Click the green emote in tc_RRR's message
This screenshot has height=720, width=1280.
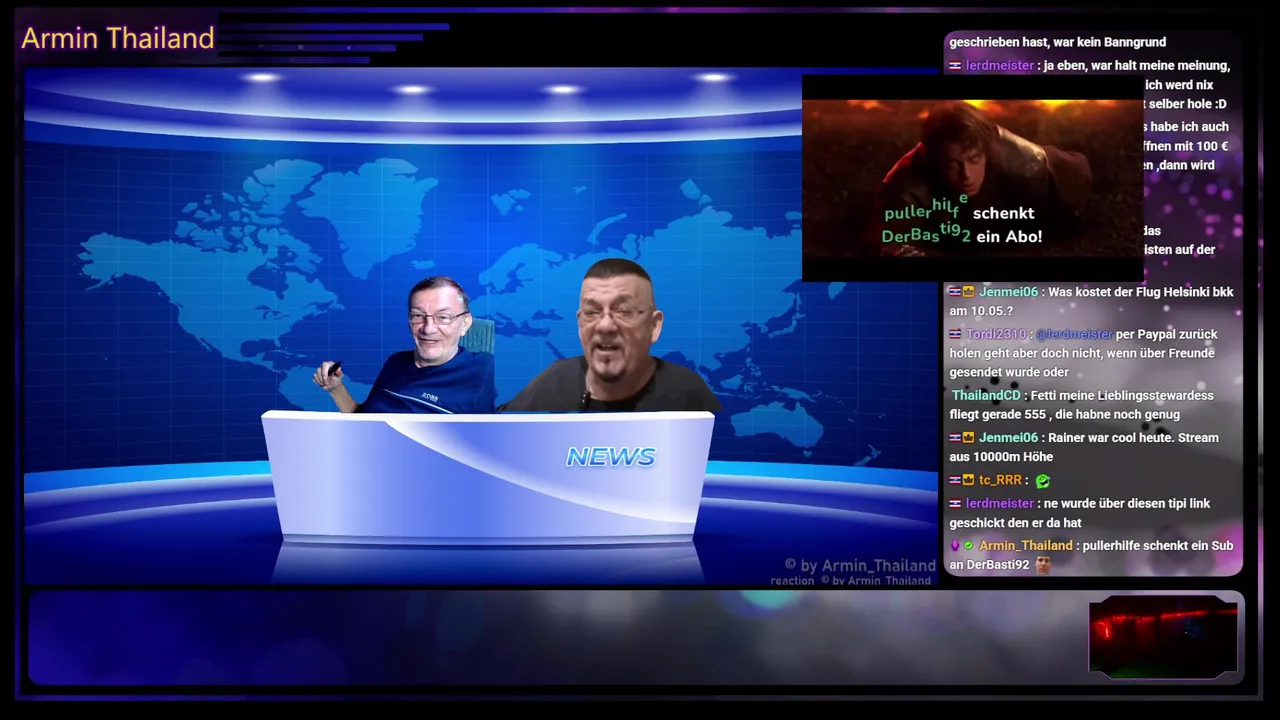[1043, 481]
